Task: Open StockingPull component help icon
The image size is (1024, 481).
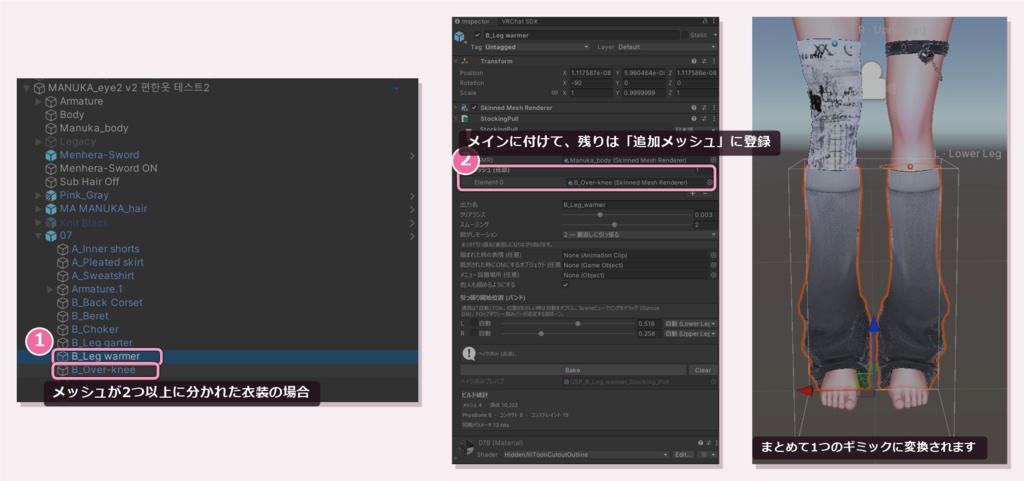Action: (x=694, y=119)
